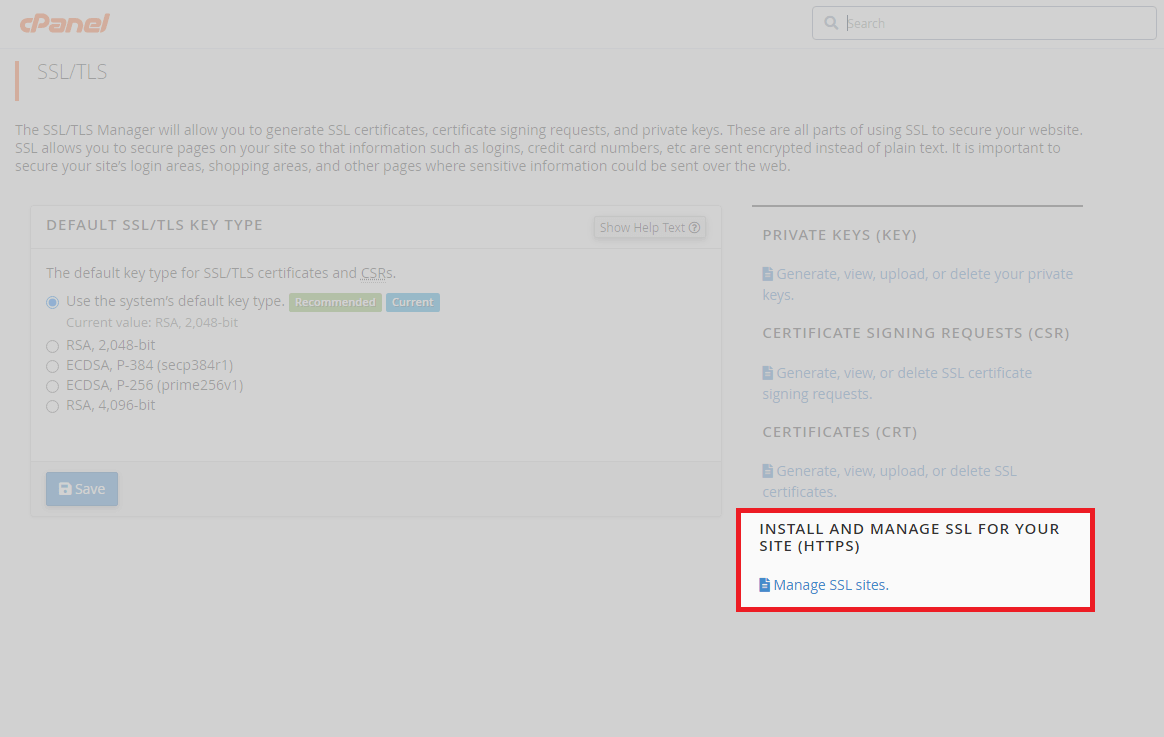Select the ECDSA, P-384 (secp384r1) option
This screenshot has width=1164, height=737.
click(x=52, y=365)
